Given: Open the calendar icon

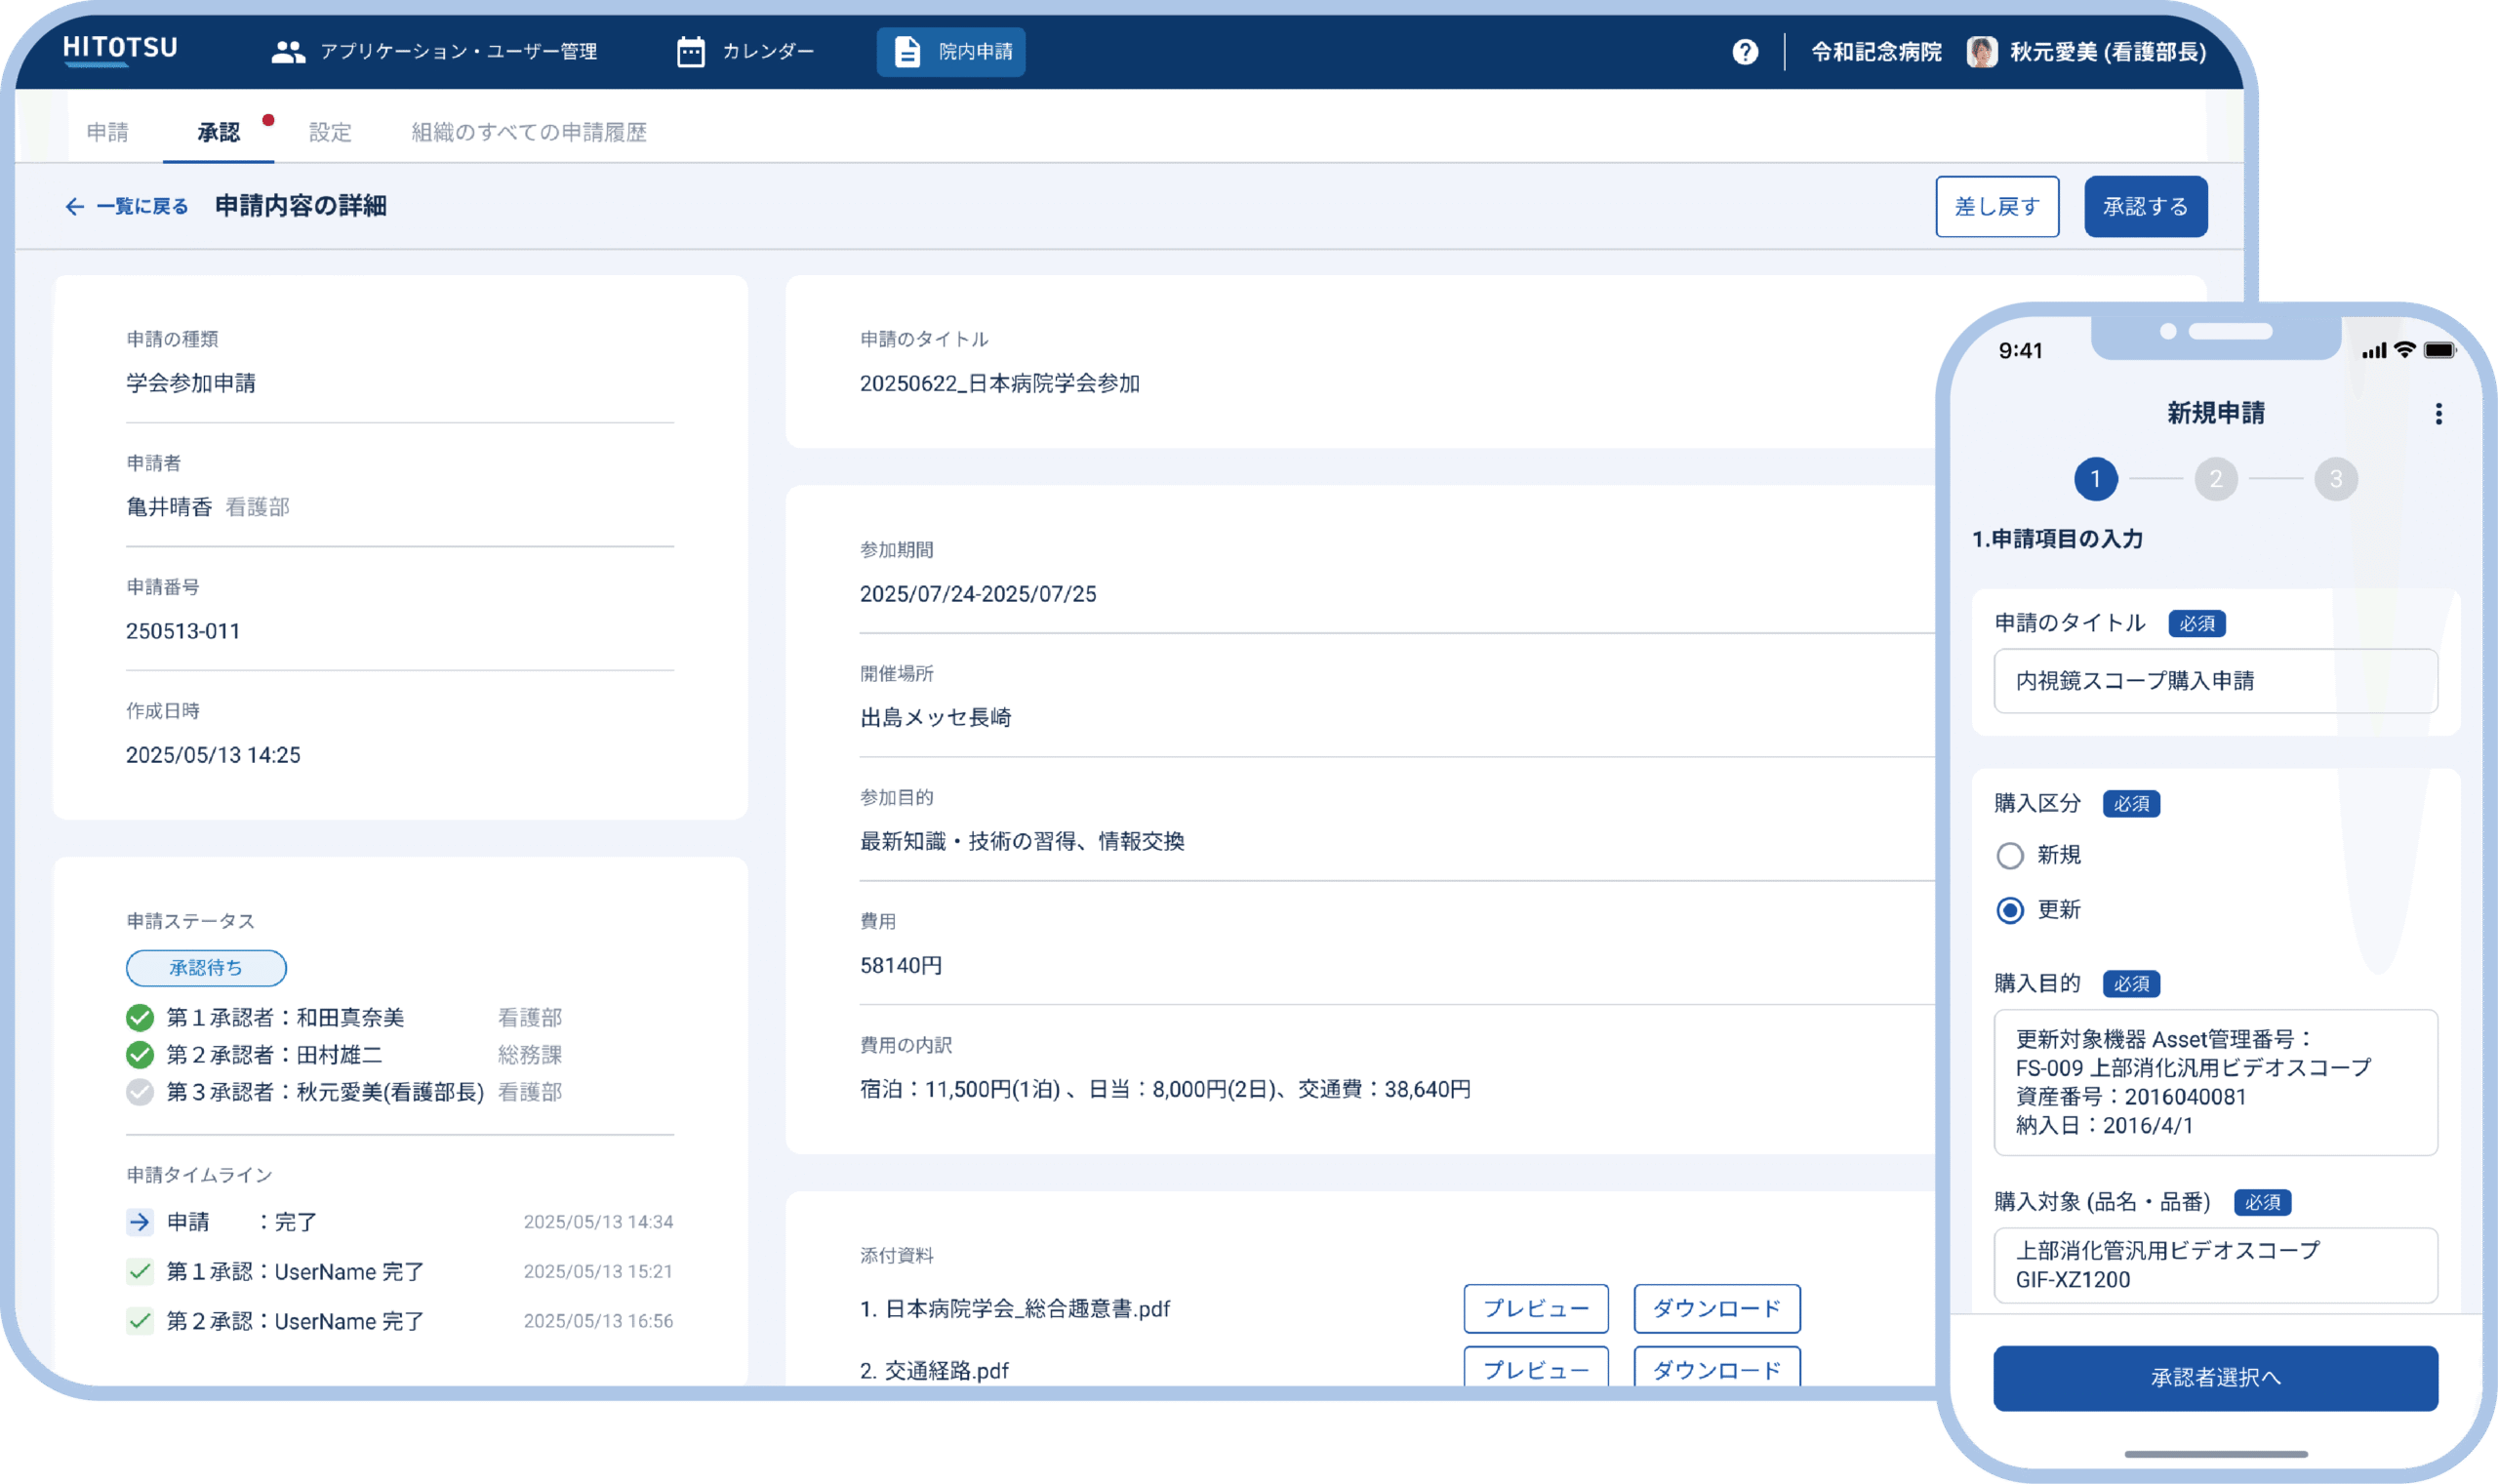Looking at the screenshot, I should point(690,52).
